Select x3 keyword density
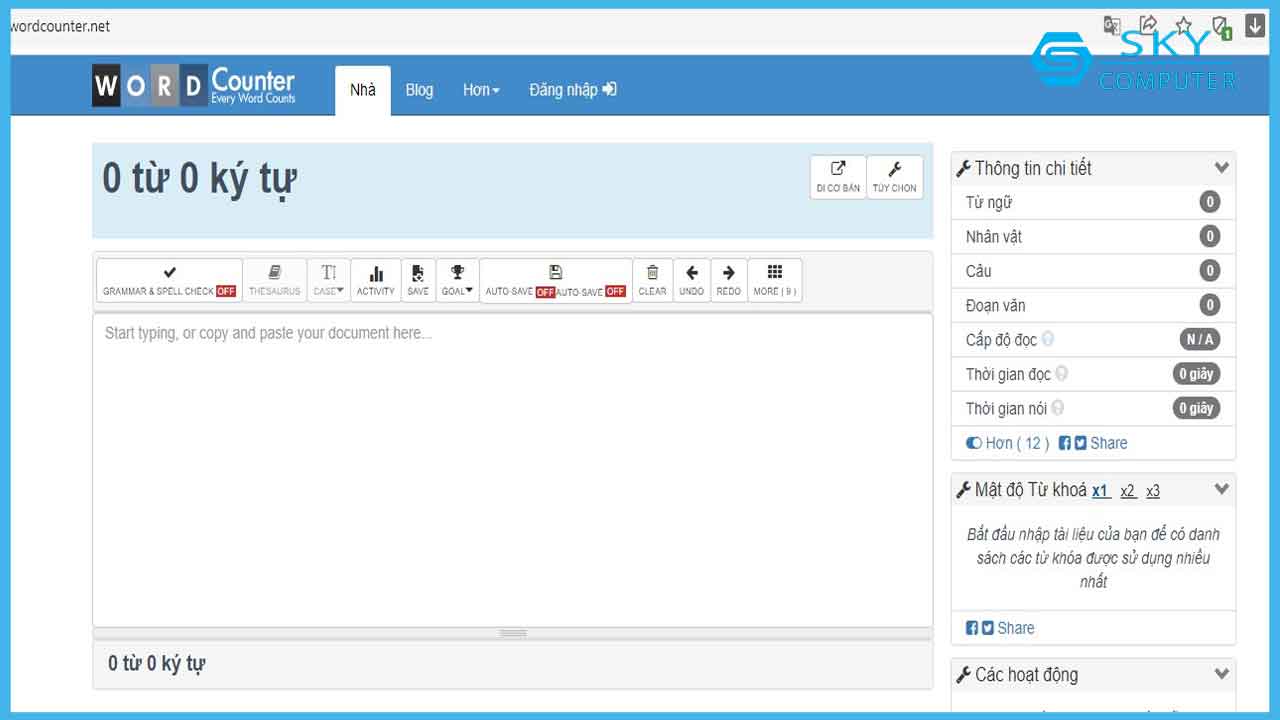Screen dimensions: 1280x720 1153,491
